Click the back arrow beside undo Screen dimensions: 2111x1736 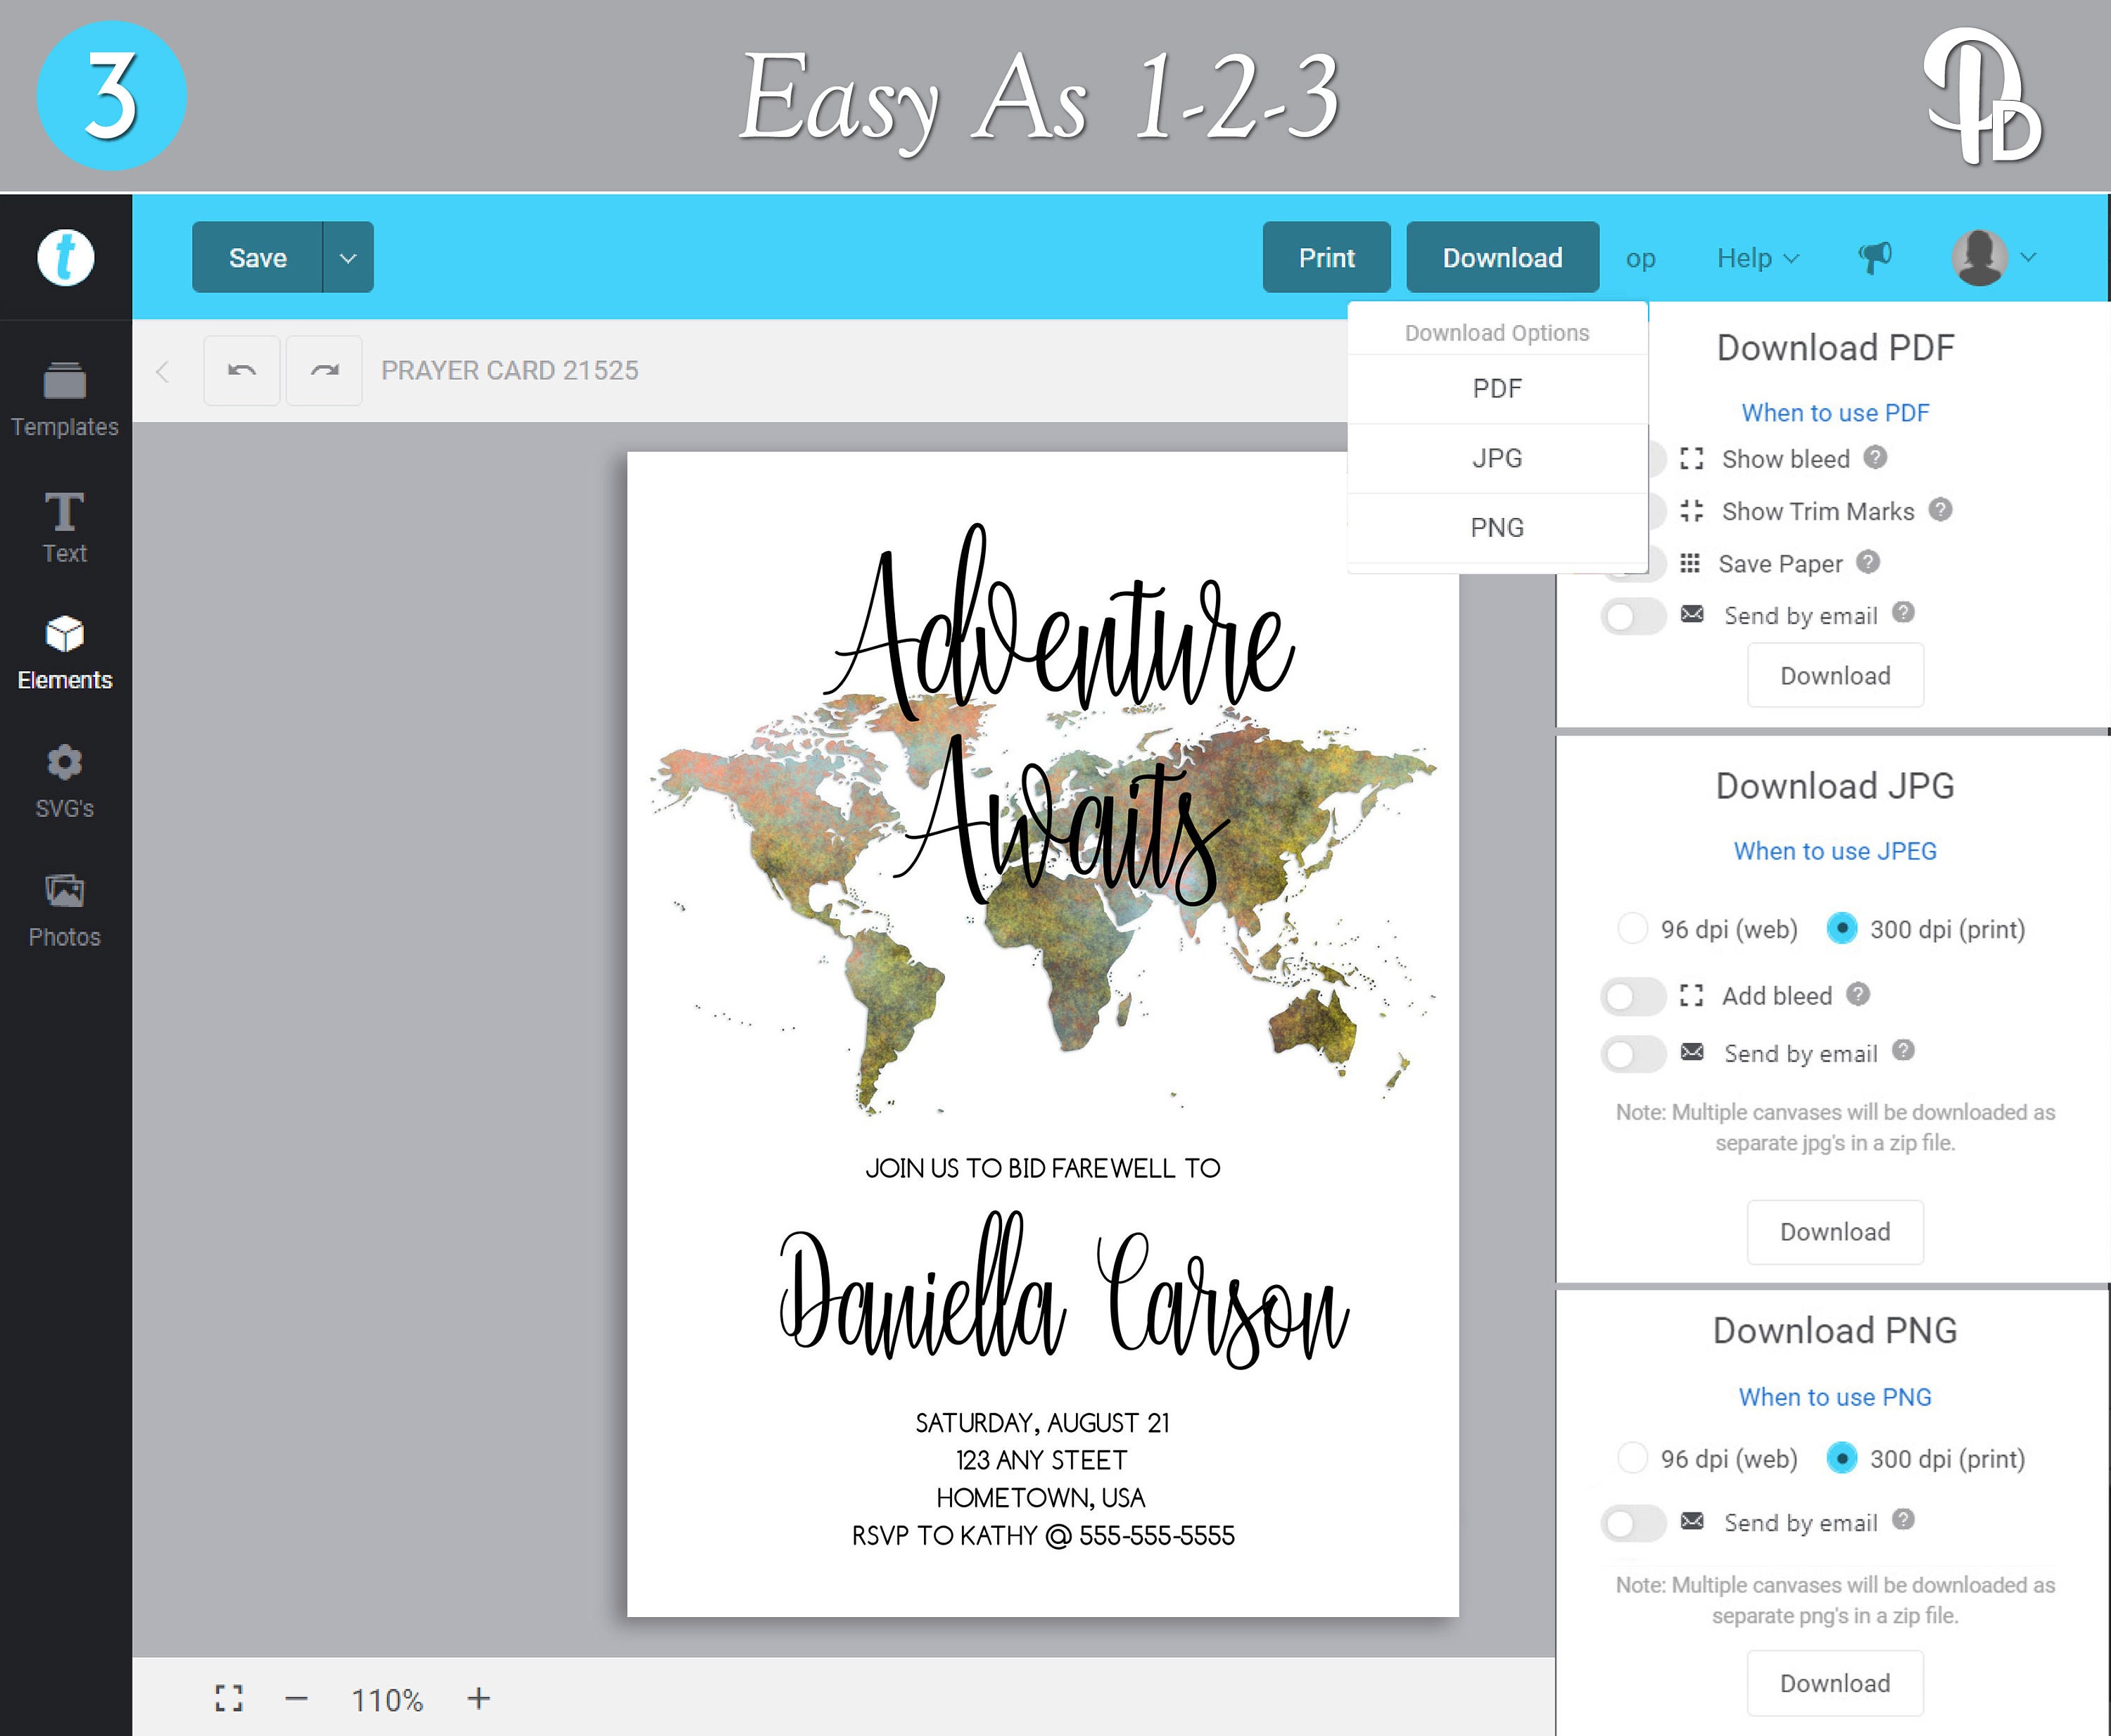pyautogui.click(x=163, y=372)
